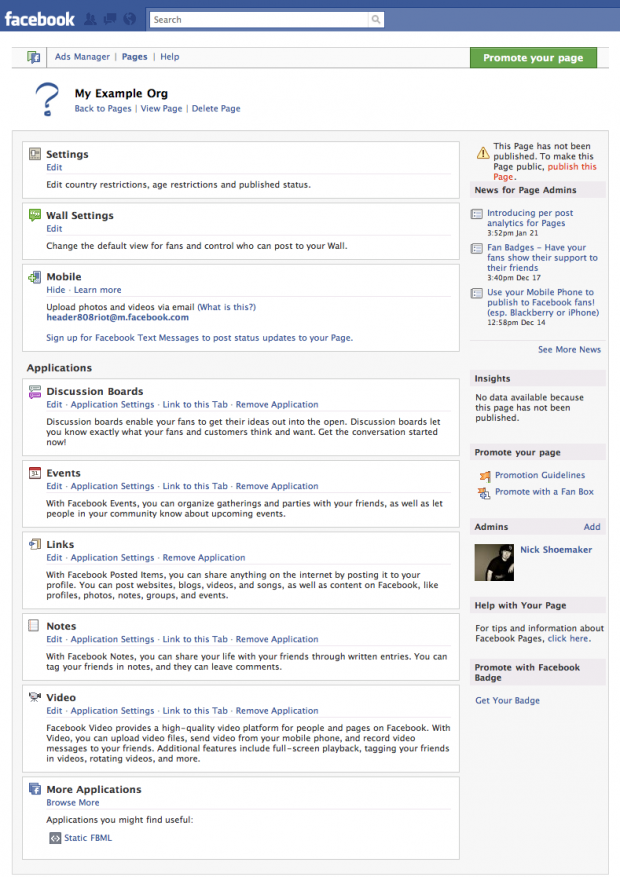This screenshot has height=877, width=620.
Task: Remove the Video application
Action: click(277, 711)
